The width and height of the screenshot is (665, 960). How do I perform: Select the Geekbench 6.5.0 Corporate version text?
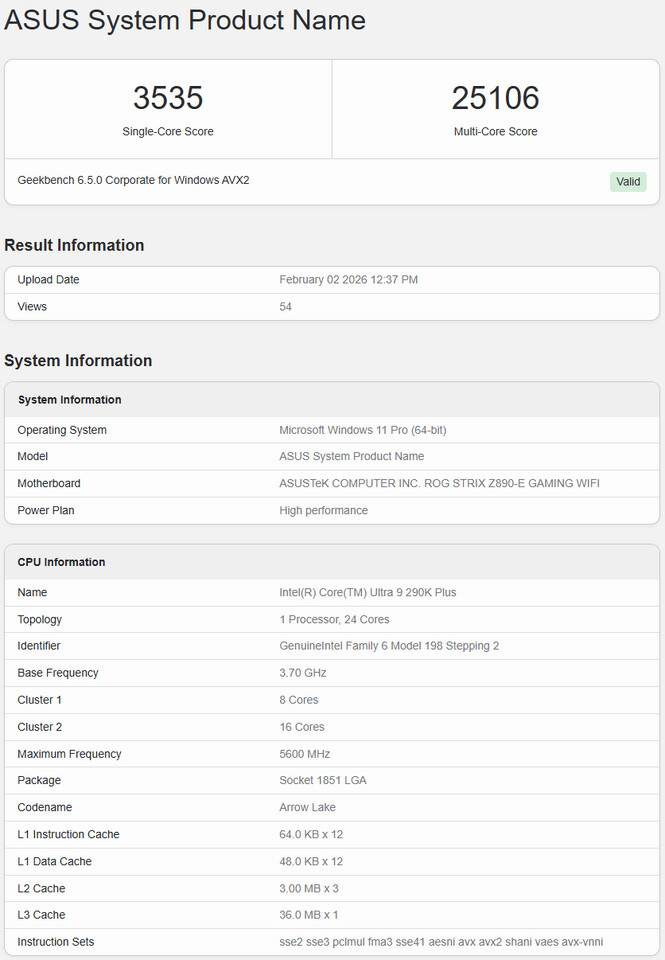tap(133, 180)
